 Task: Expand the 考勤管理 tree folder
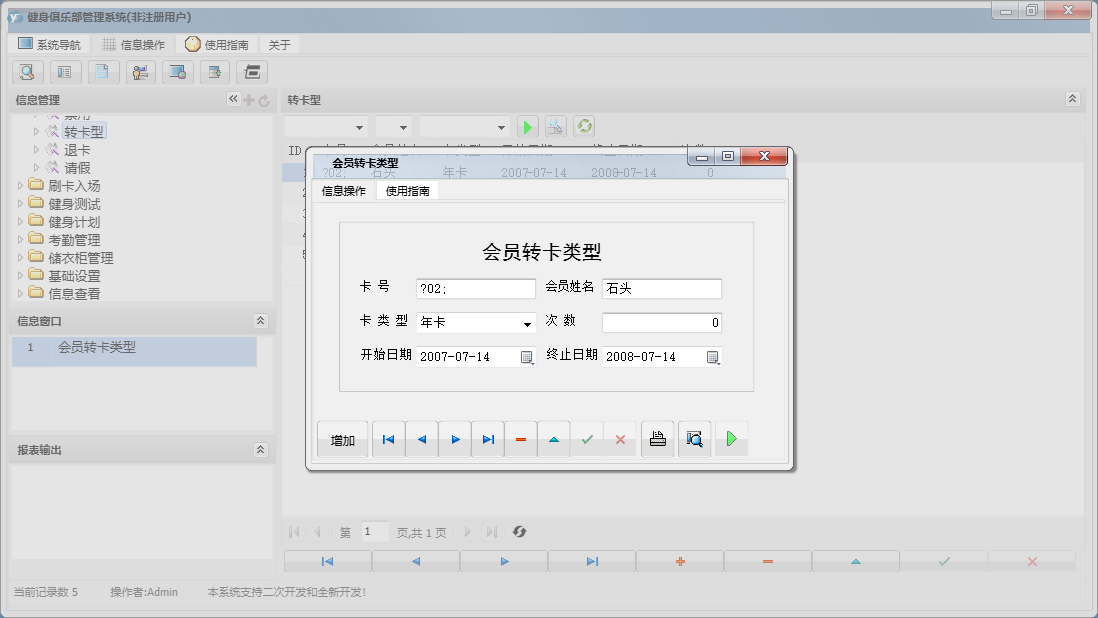(x=22, y=239)
